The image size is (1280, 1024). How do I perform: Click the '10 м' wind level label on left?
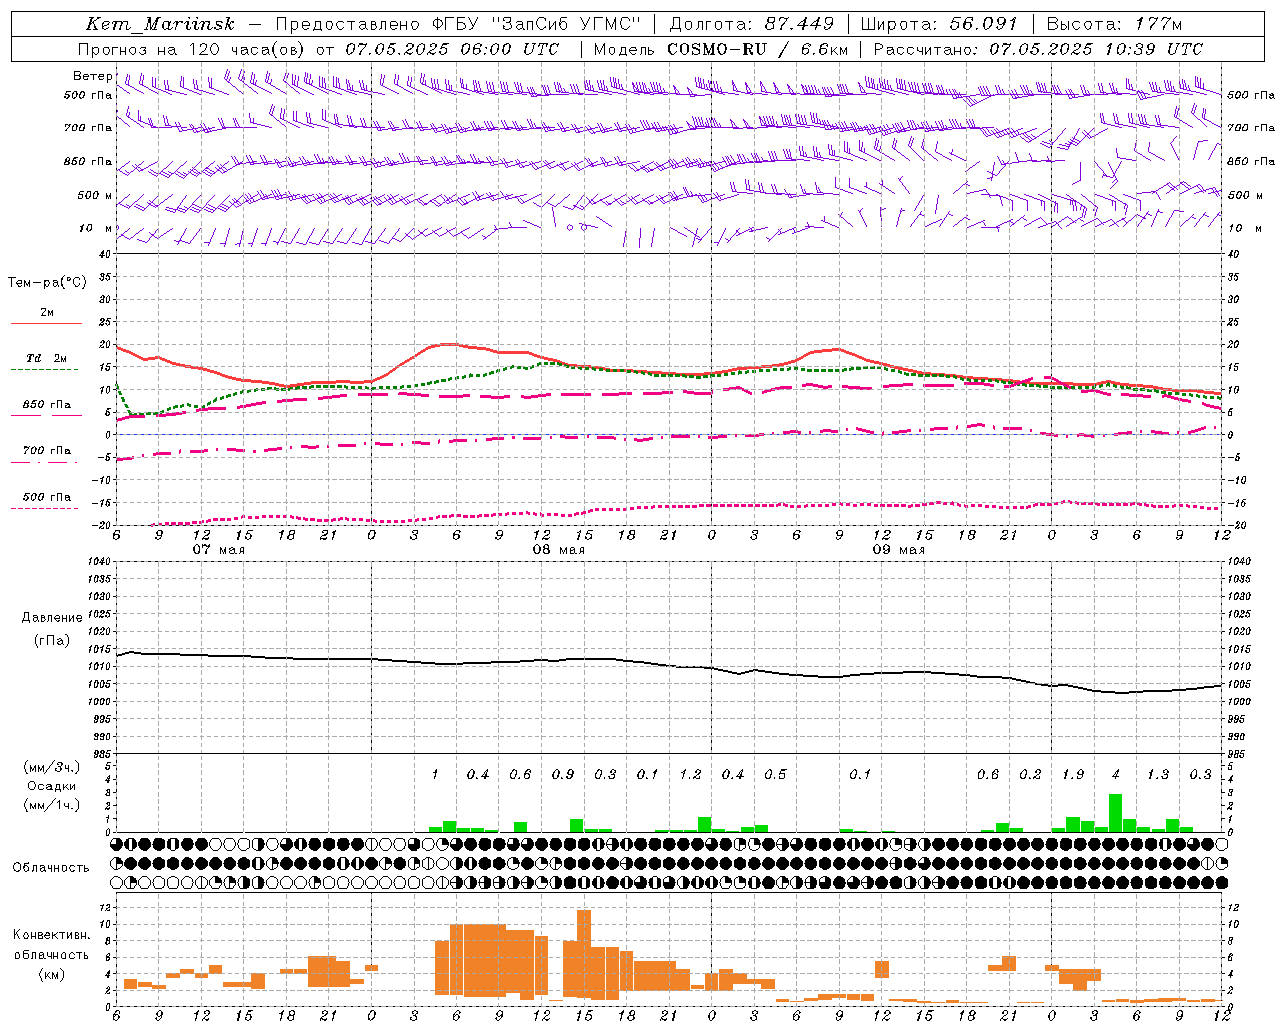(96, 228)
